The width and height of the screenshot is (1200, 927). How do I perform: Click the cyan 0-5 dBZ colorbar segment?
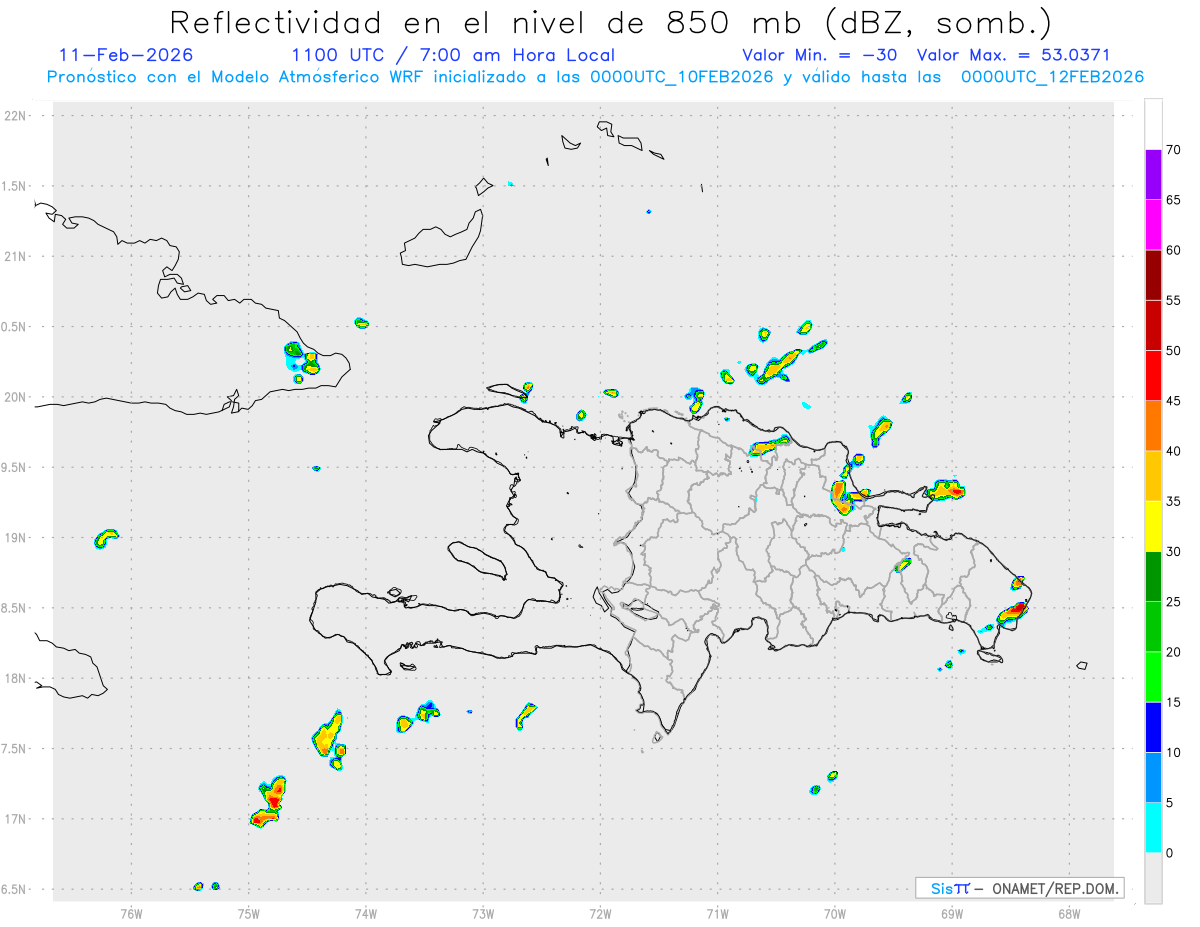tap(1153, 827)
